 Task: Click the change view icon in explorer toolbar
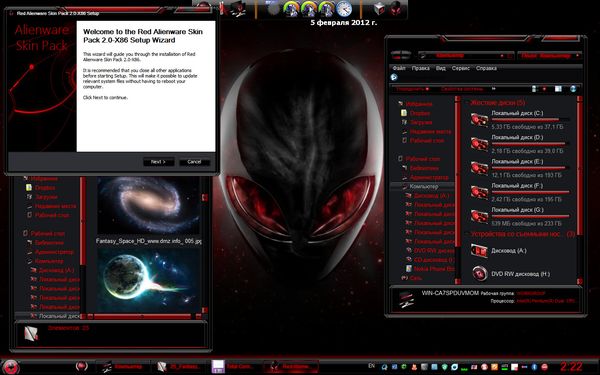(x=534, y=89)
